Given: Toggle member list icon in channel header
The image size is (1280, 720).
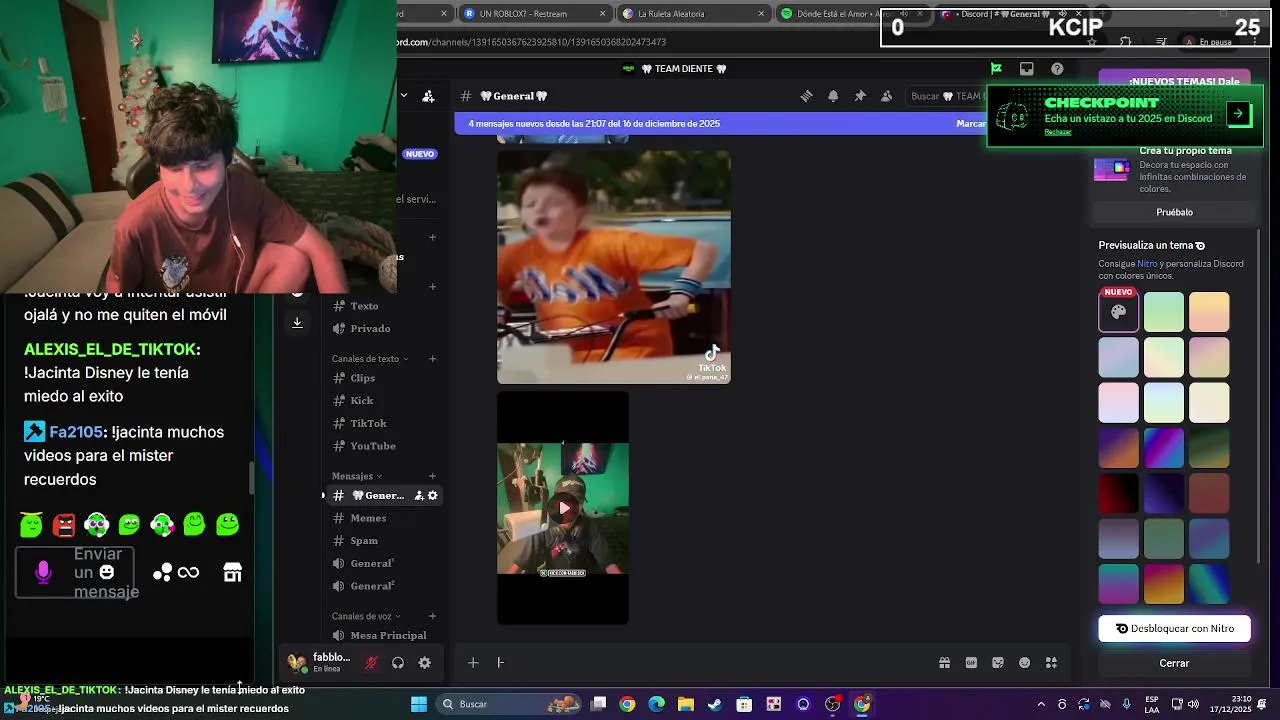Looking at the screenshot, I should [x=886, y=96].
